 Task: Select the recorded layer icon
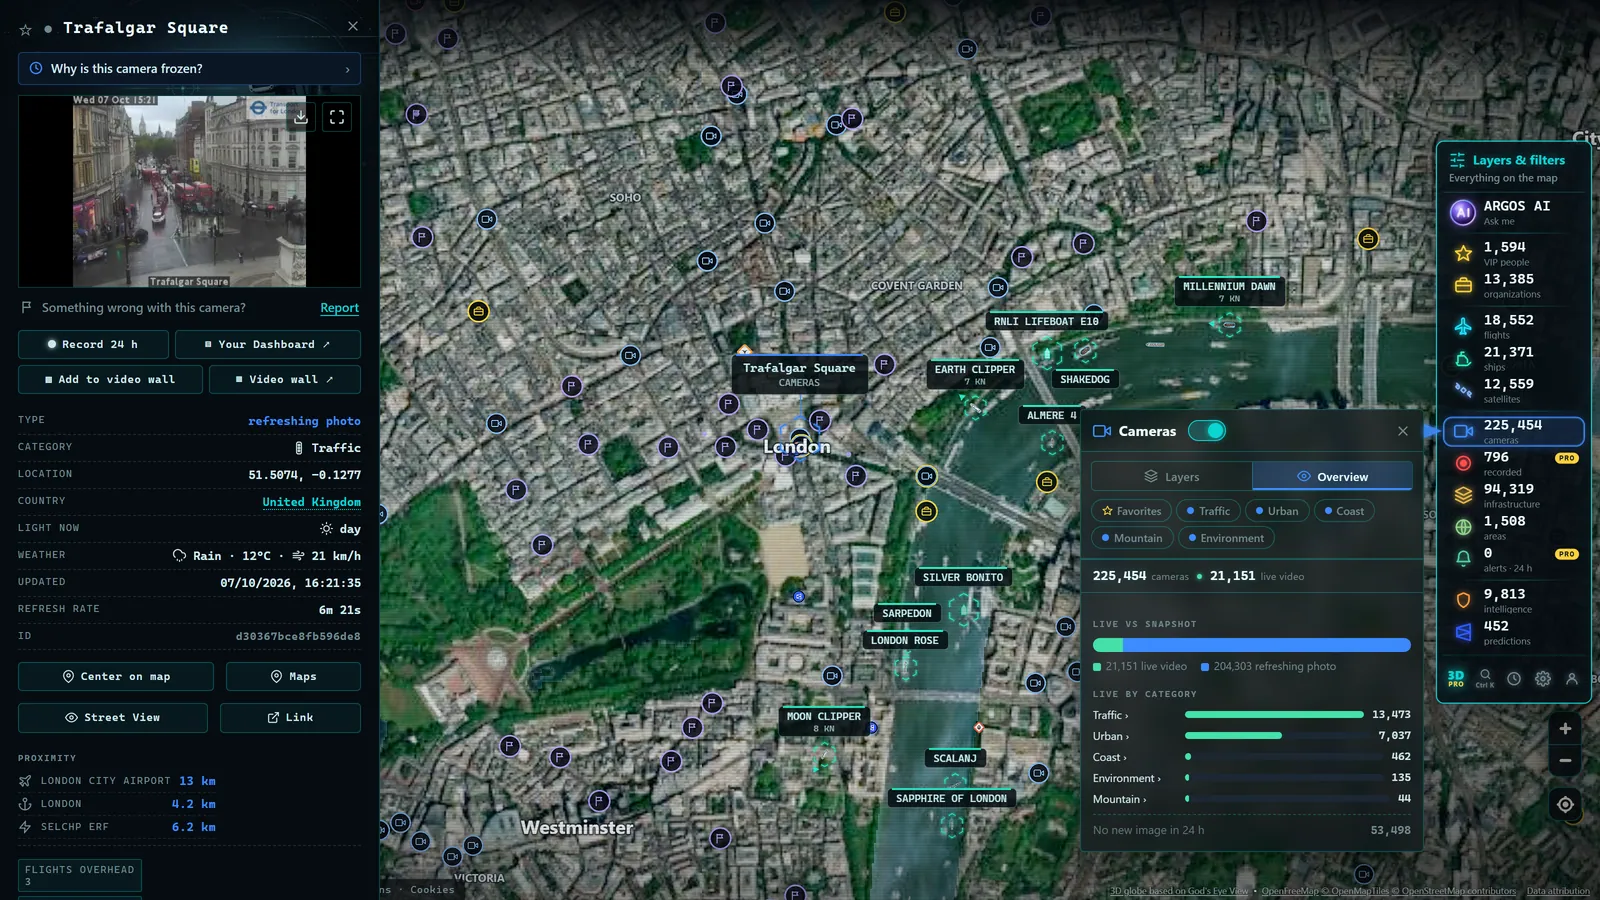point(1463,463)
